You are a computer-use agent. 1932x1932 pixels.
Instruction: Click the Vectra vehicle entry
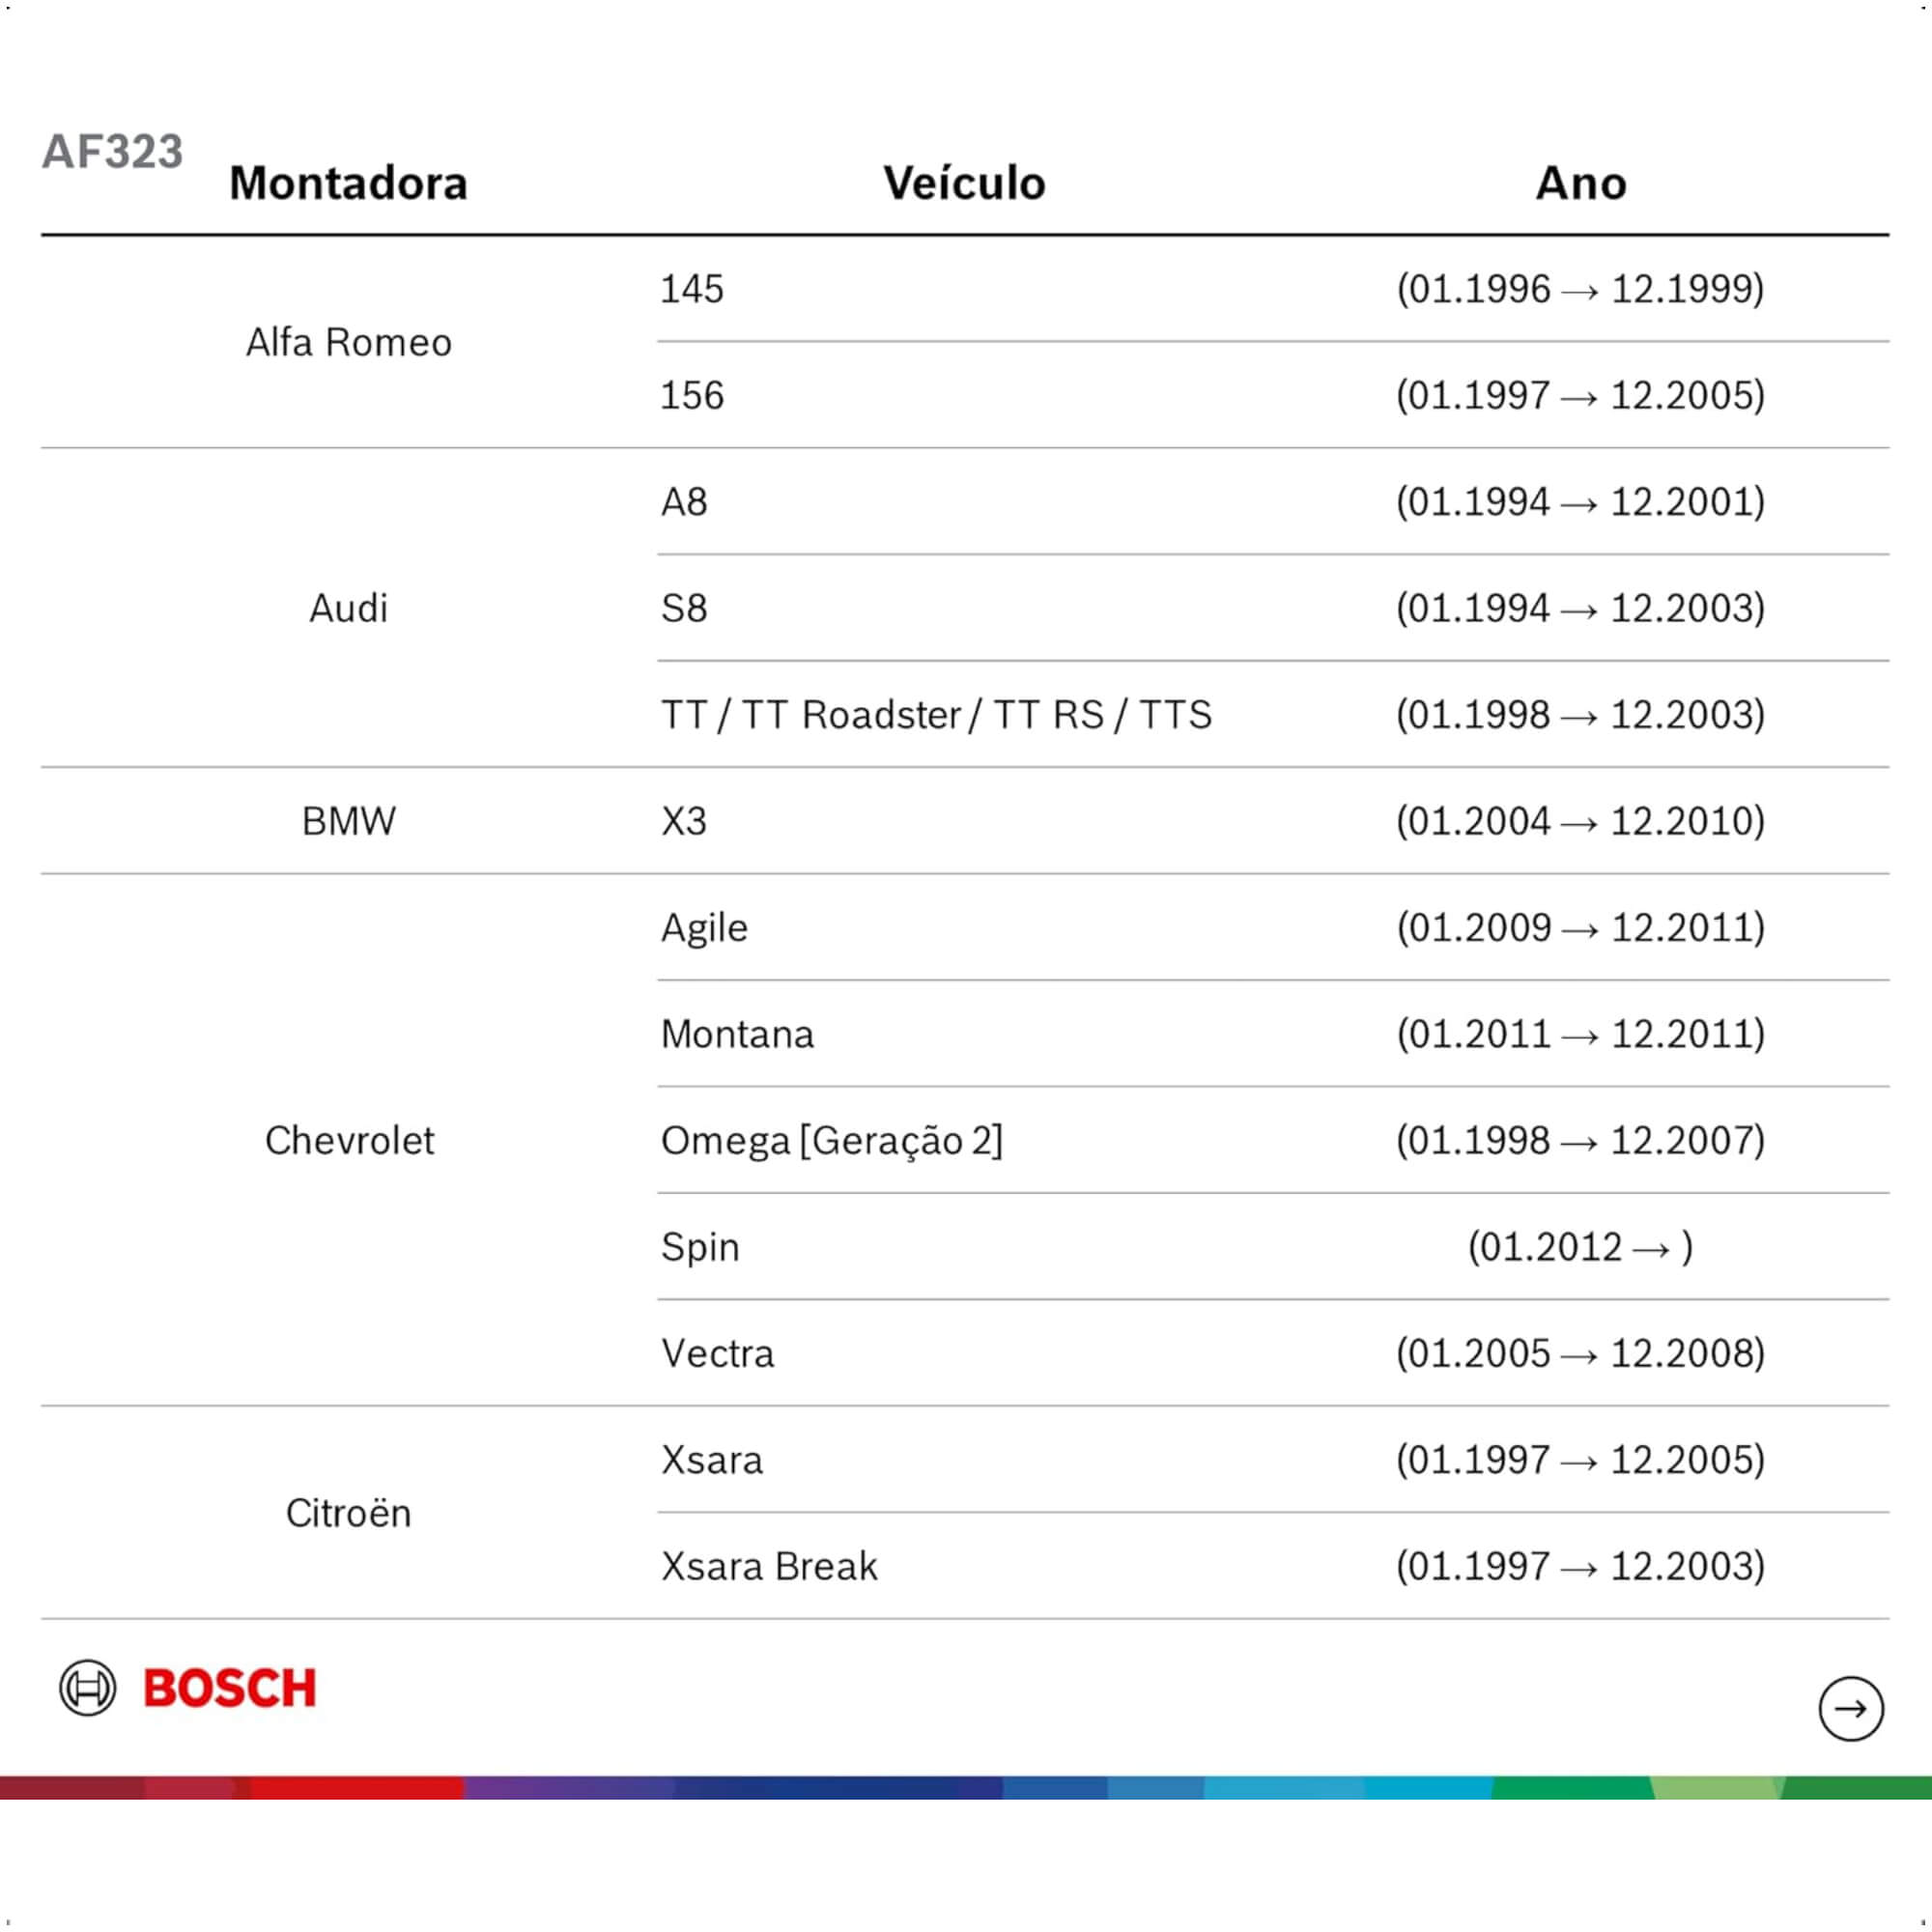(717, 1354)
